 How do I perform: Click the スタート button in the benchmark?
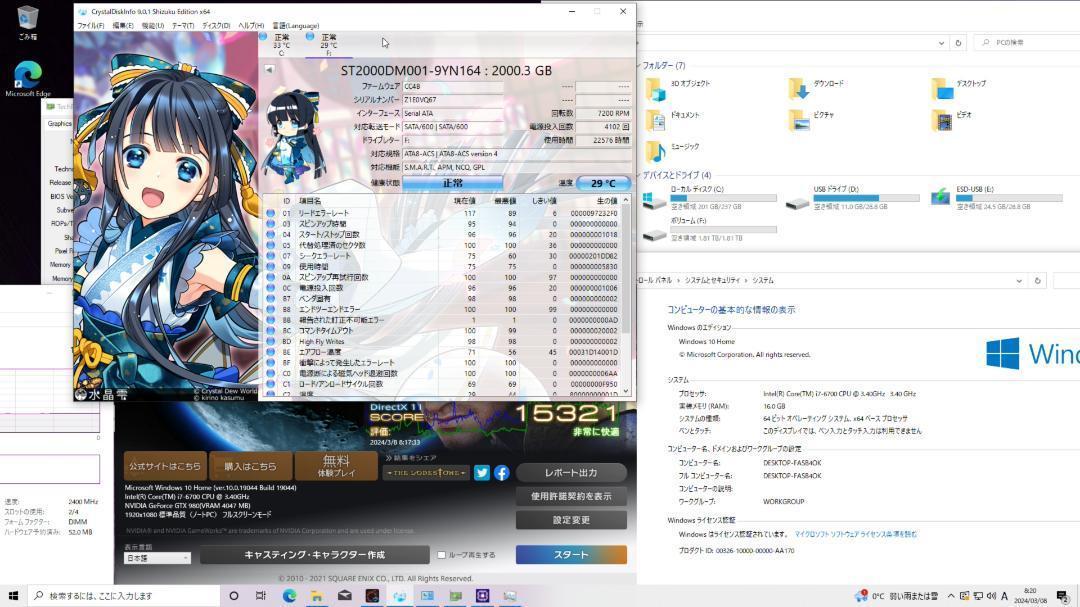571,555
